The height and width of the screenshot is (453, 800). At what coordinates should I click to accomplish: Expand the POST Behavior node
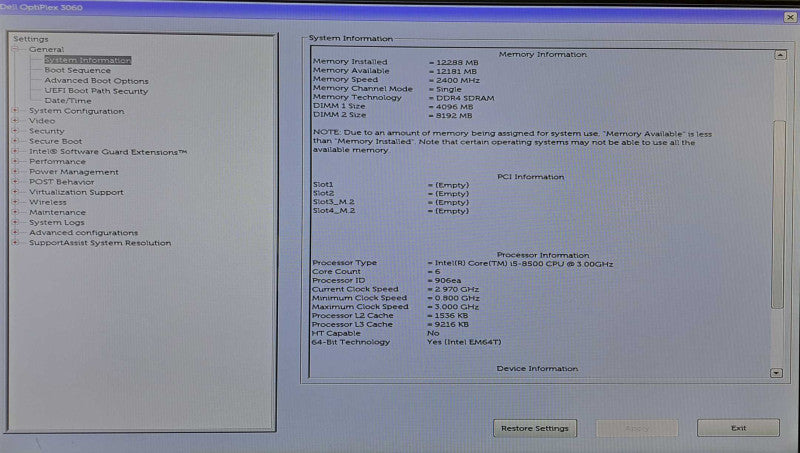15,182
